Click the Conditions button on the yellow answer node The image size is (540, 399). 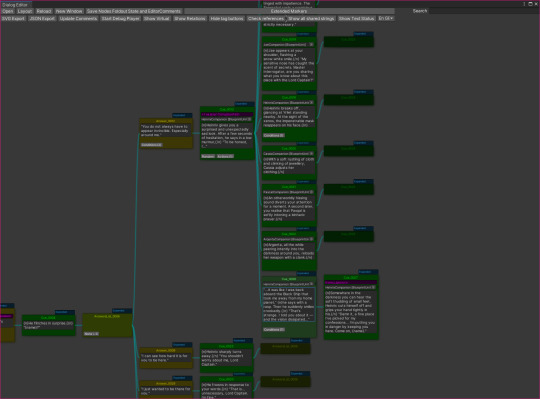click(151, 145)
